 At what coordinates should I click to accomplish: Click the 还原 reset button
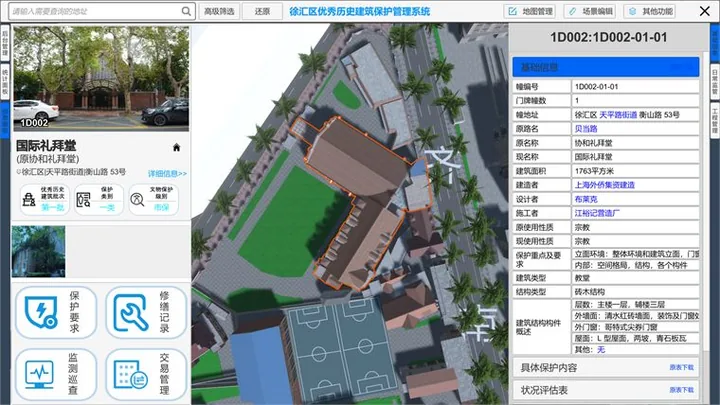[x=262, y=11]
